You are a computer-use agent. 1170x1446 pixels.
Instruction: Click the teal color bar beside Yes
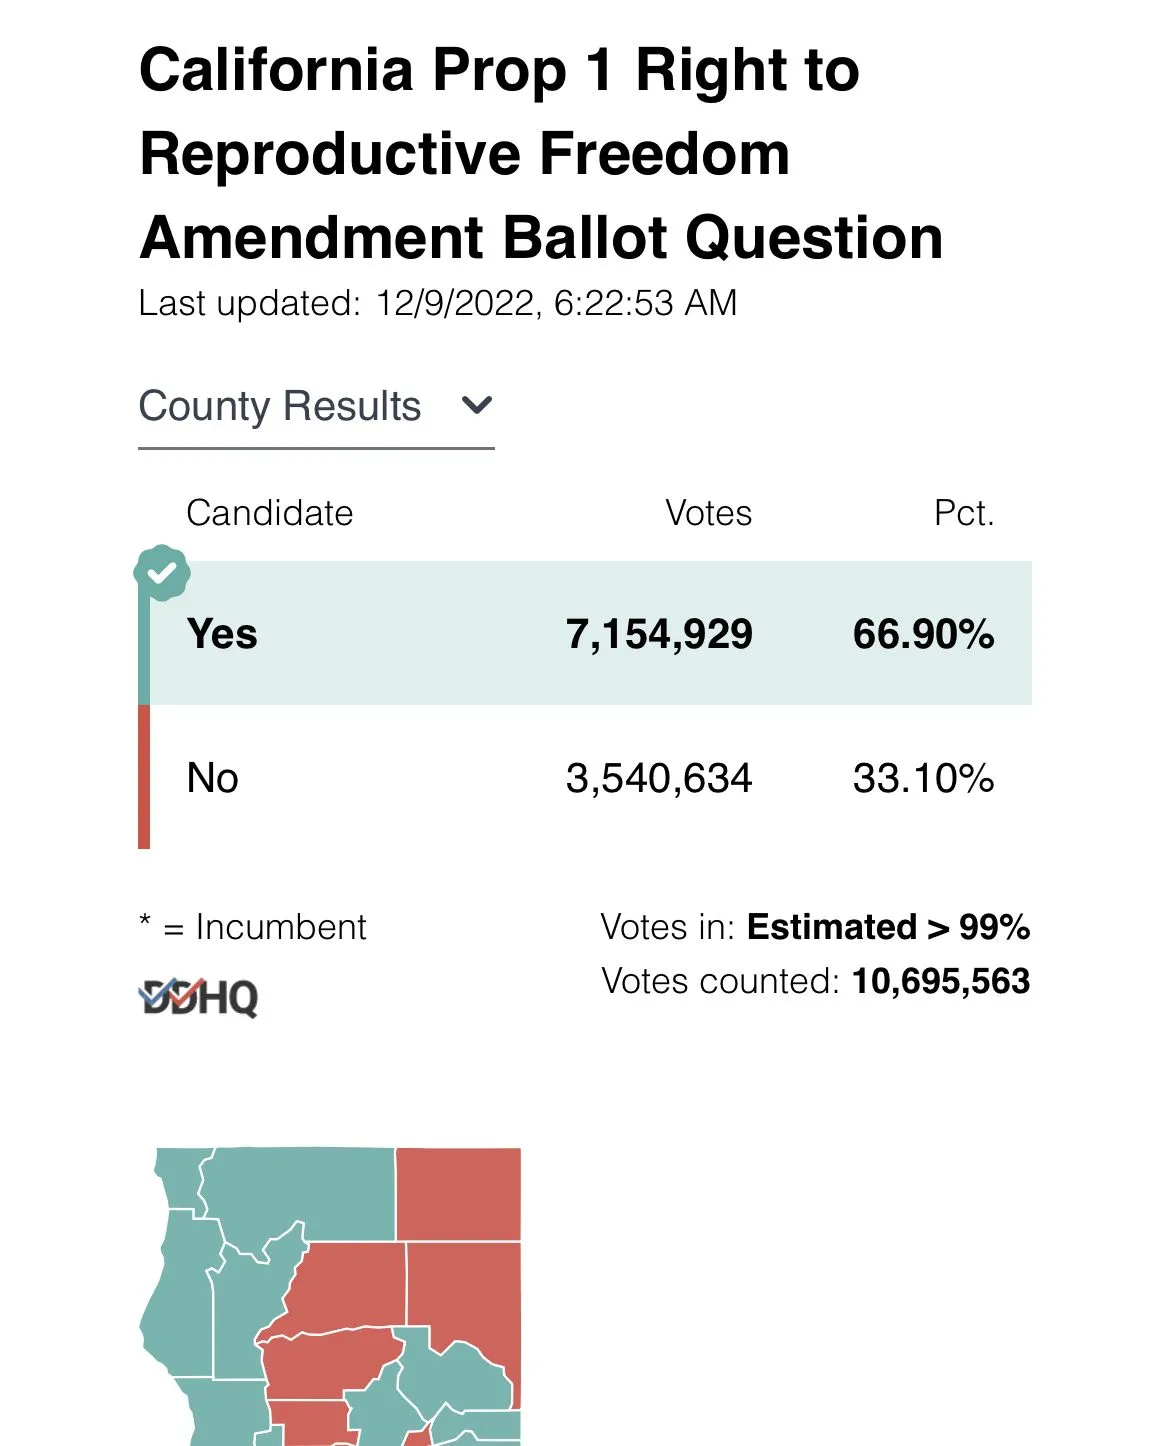(144, 650)
